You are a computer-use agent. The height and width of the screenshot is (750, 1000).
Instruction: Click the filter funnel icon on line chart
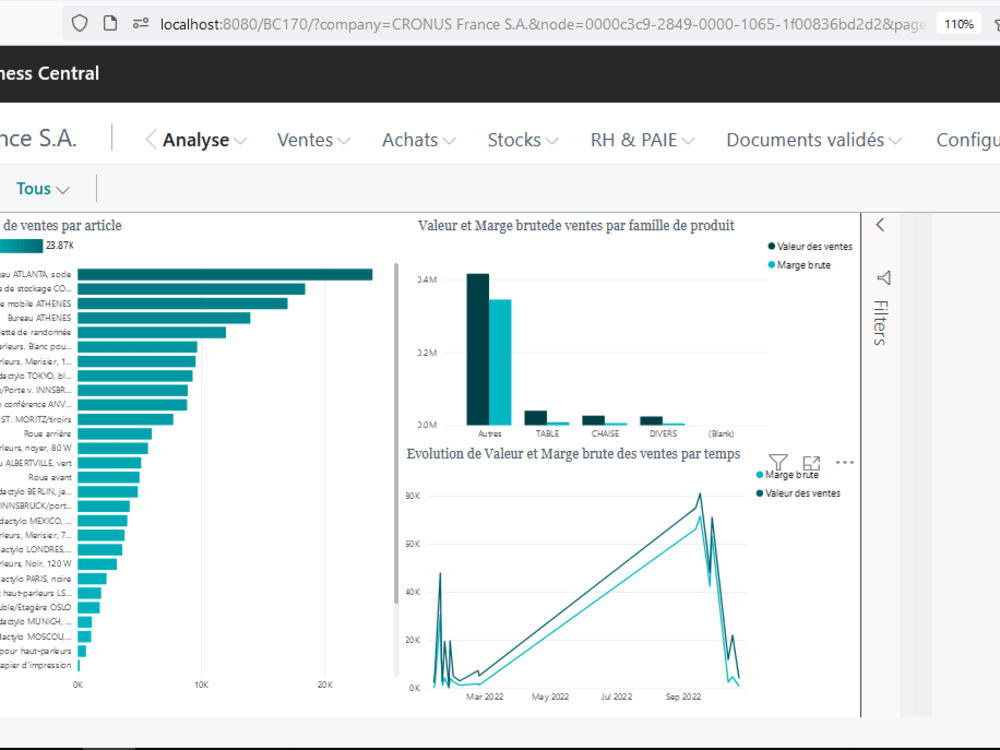(778, 461)
